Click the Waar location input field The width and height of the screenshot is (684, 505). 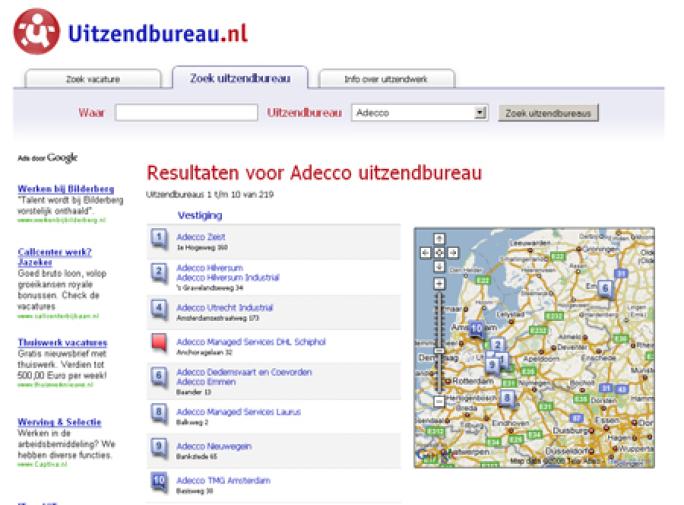pos(186,113)
